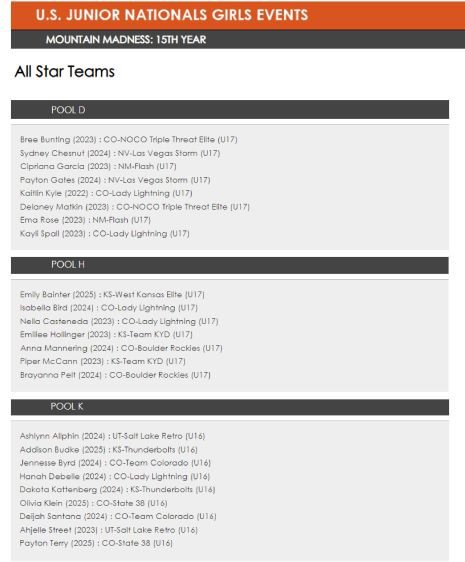Click Cipriana Garcia NM-Flash entry

(98, 166)
